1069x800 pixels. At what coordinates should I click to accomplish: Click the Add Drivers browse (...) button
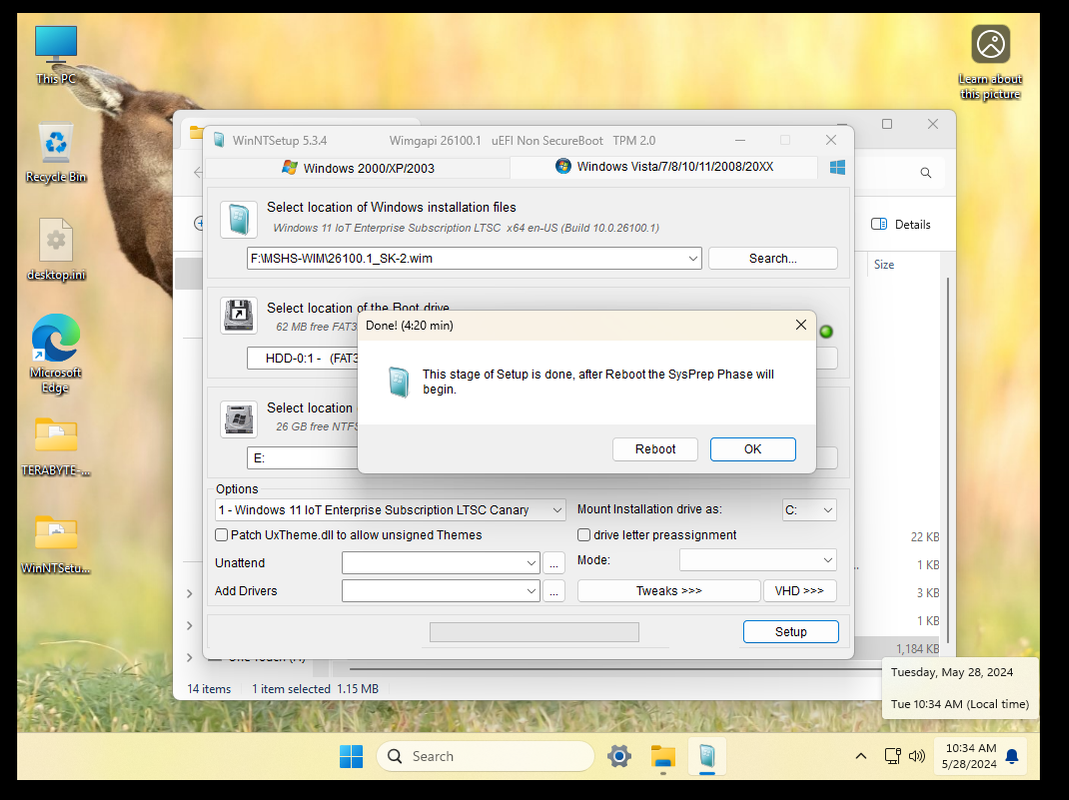[x=554, y=591]
